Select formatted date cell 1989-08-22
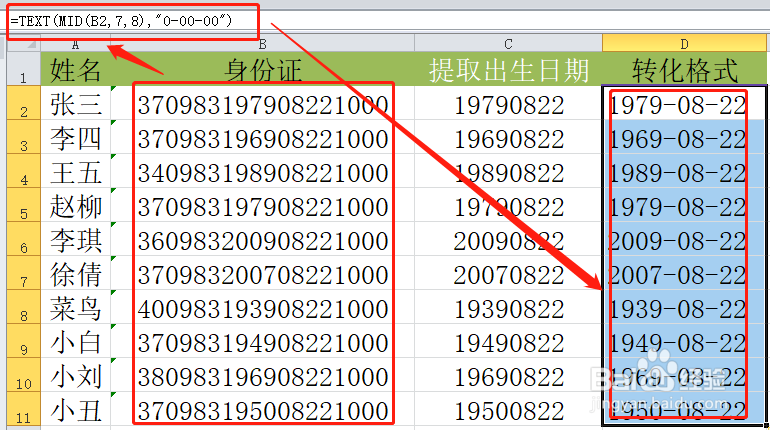The image size is (770, 430). [684, 171]
